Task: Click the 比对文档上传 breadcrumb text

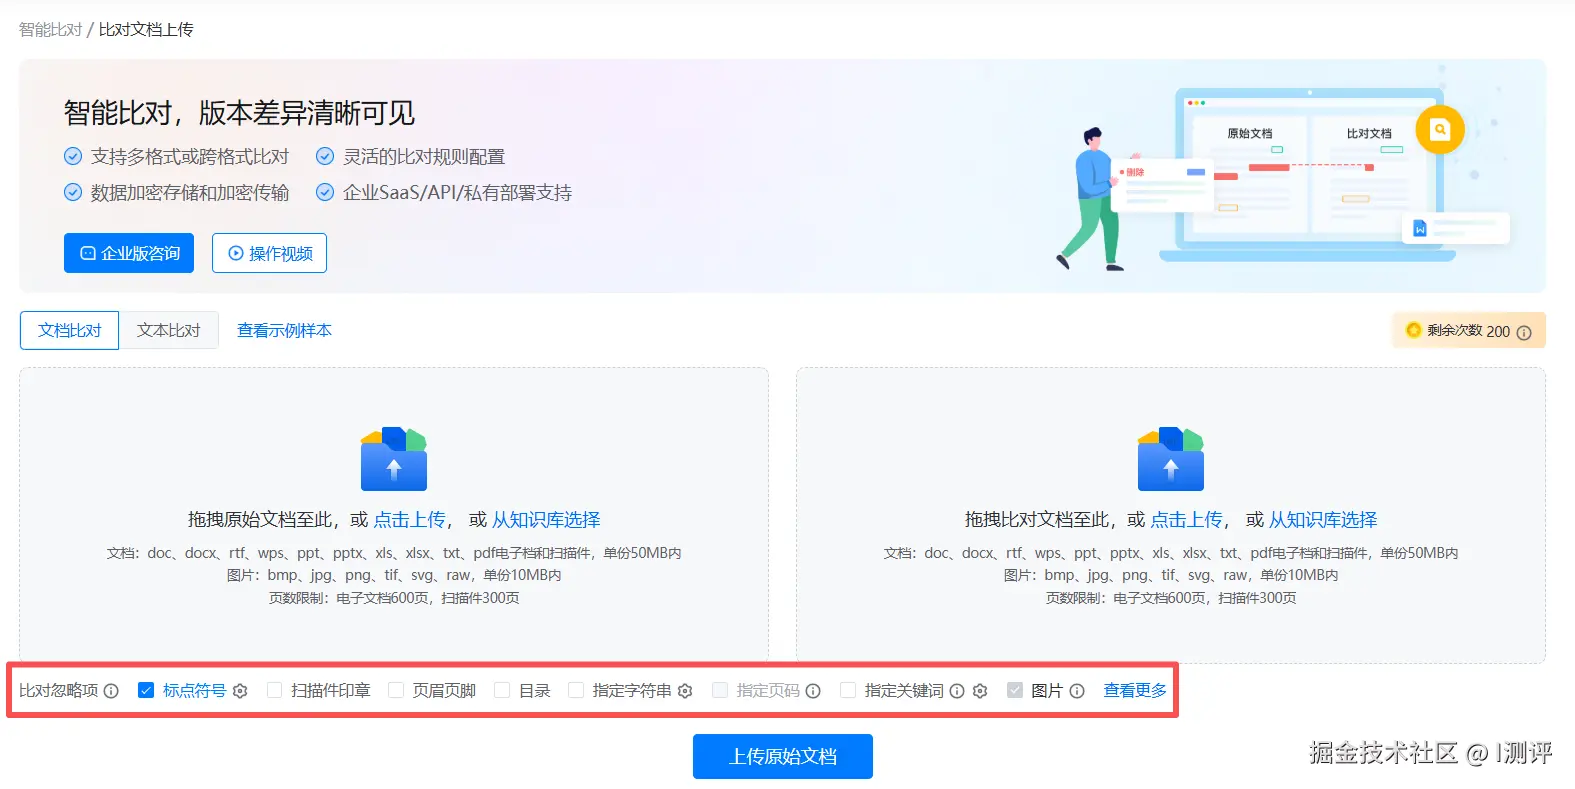Action: tap(146, 30)
